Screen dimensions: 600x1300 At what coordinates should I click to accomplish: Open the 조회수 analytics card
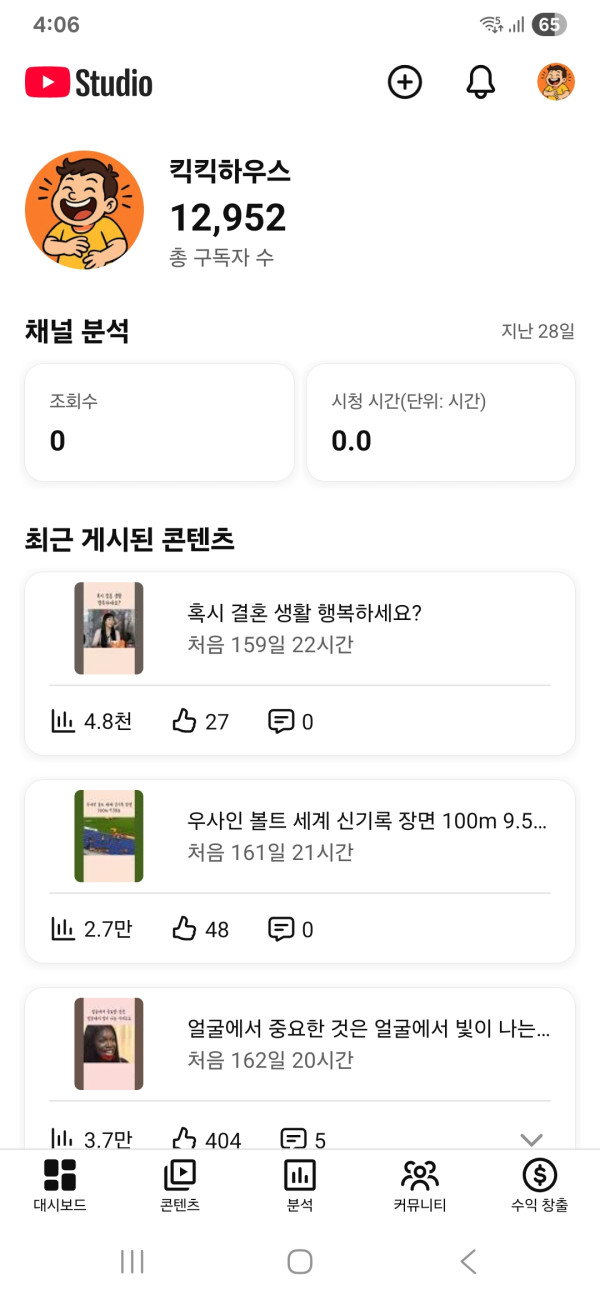click(x=159, y=422)
